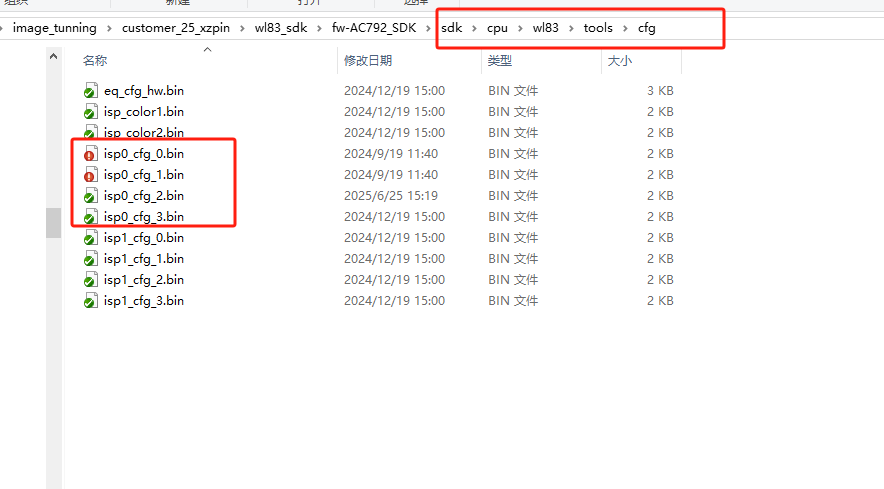Click date 2025/6/25 15:19 cell
This screenshot has height=489, width=884.
(391, 196)
